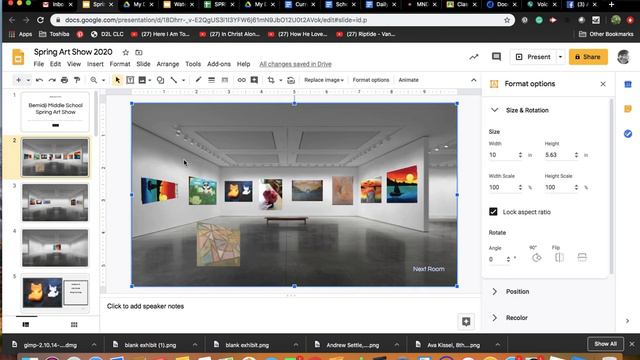Screen dimensions: 640x360
Task: Open the Insert menu
Action: pos(95,64)
